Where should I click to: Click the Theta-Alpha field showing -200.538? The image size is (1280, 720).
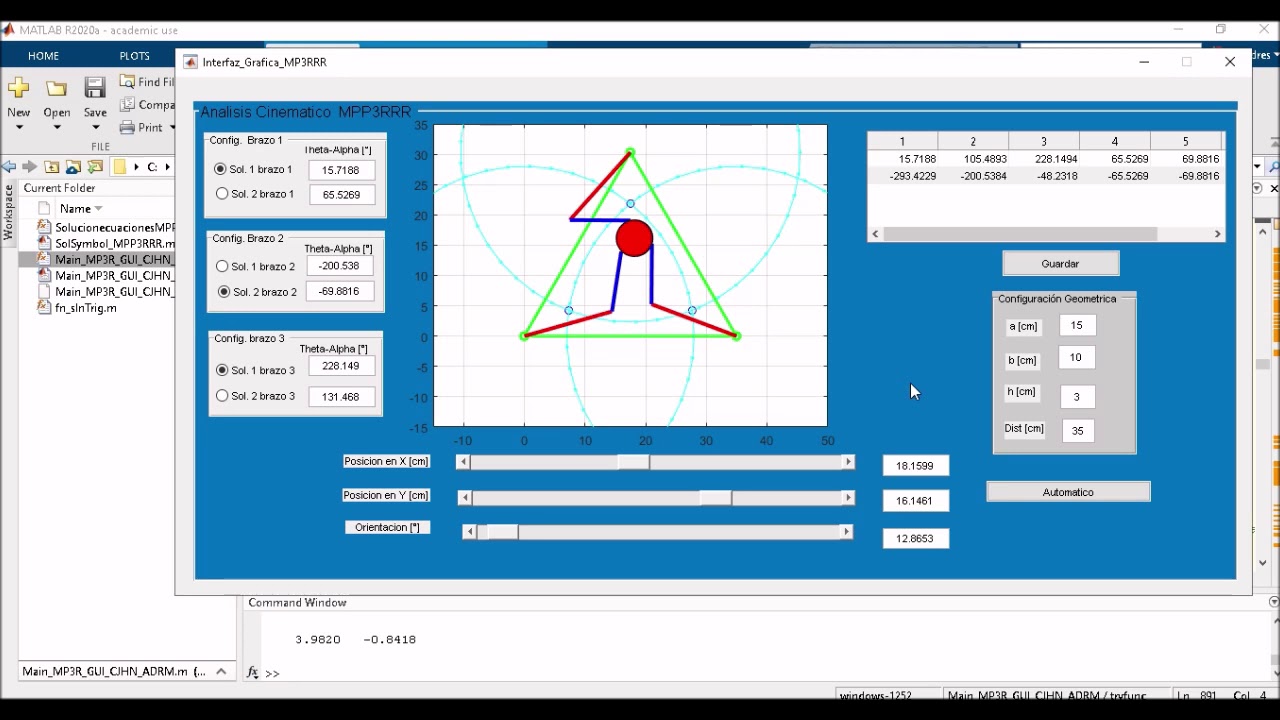tap(341, 266)
